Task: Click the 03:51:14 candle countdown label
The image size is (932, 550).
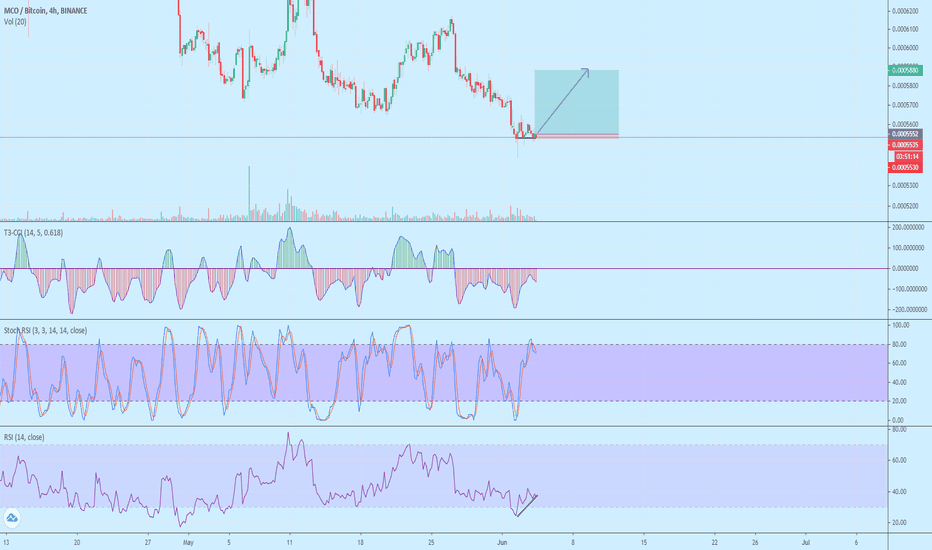Action: coord(909,156)
